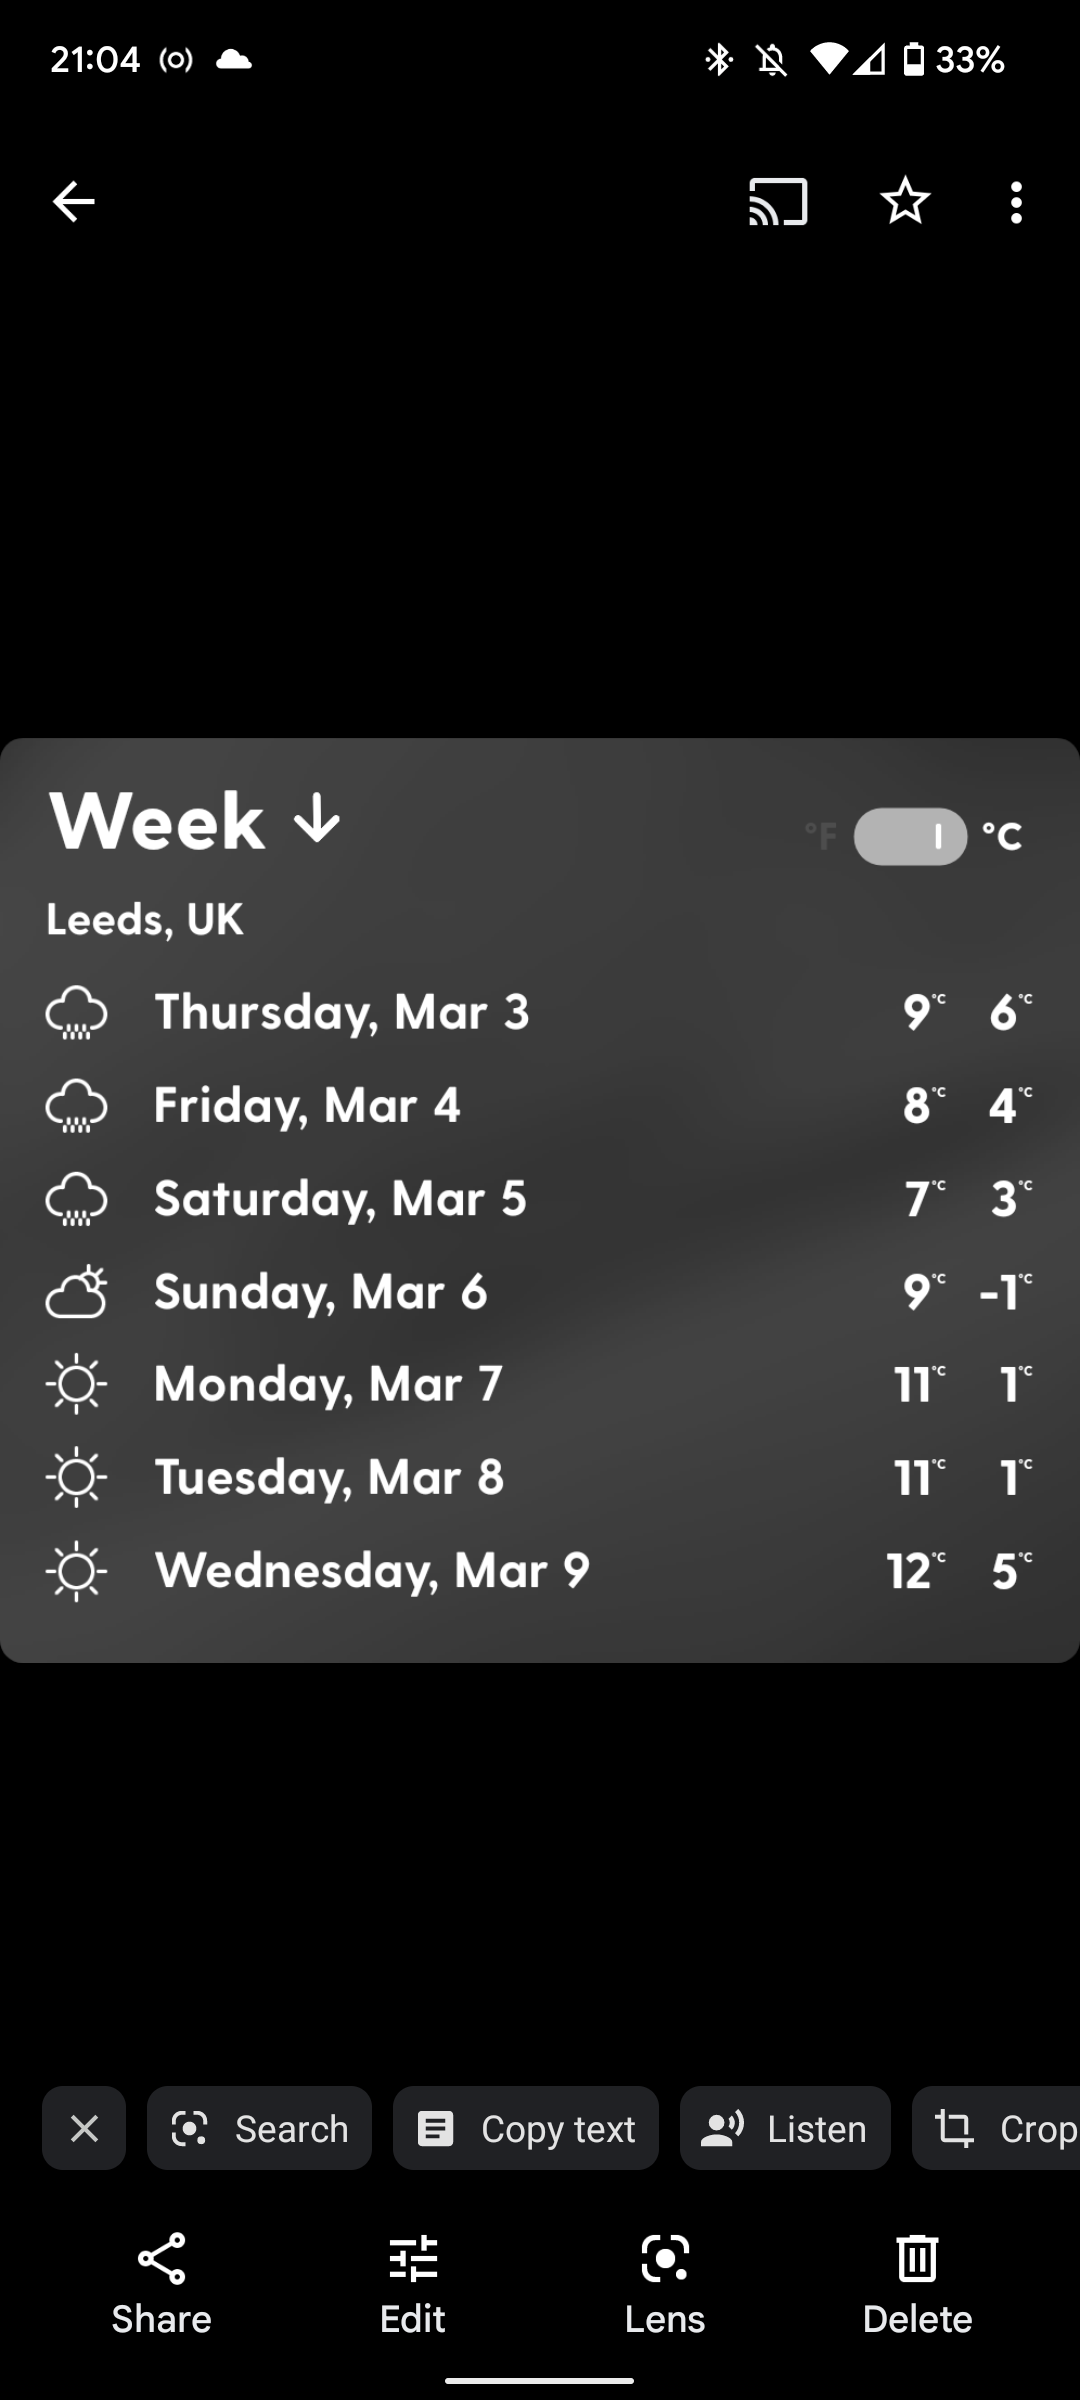The image size is (1080, 2400).
Task: Tap the back arrow icon
Action: pos(74,202)
